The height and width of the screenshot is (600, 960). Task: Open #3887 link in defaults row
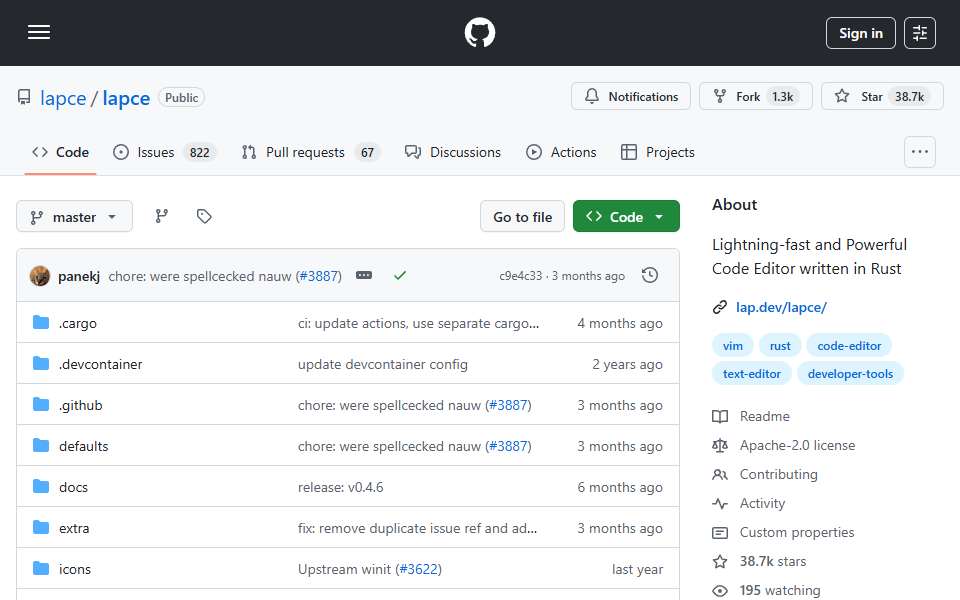tap(508, 446)
